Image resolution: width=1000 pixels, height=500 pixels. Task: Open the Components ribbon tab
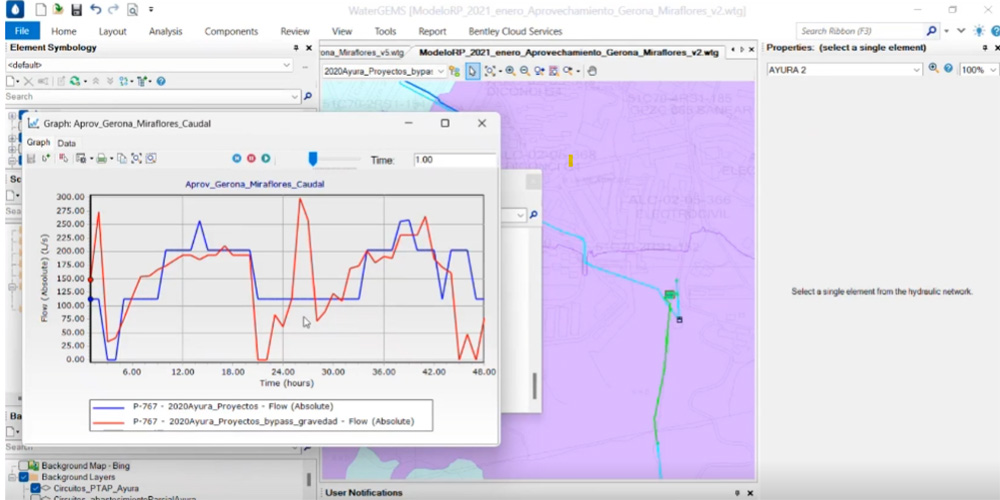point(231,31)
